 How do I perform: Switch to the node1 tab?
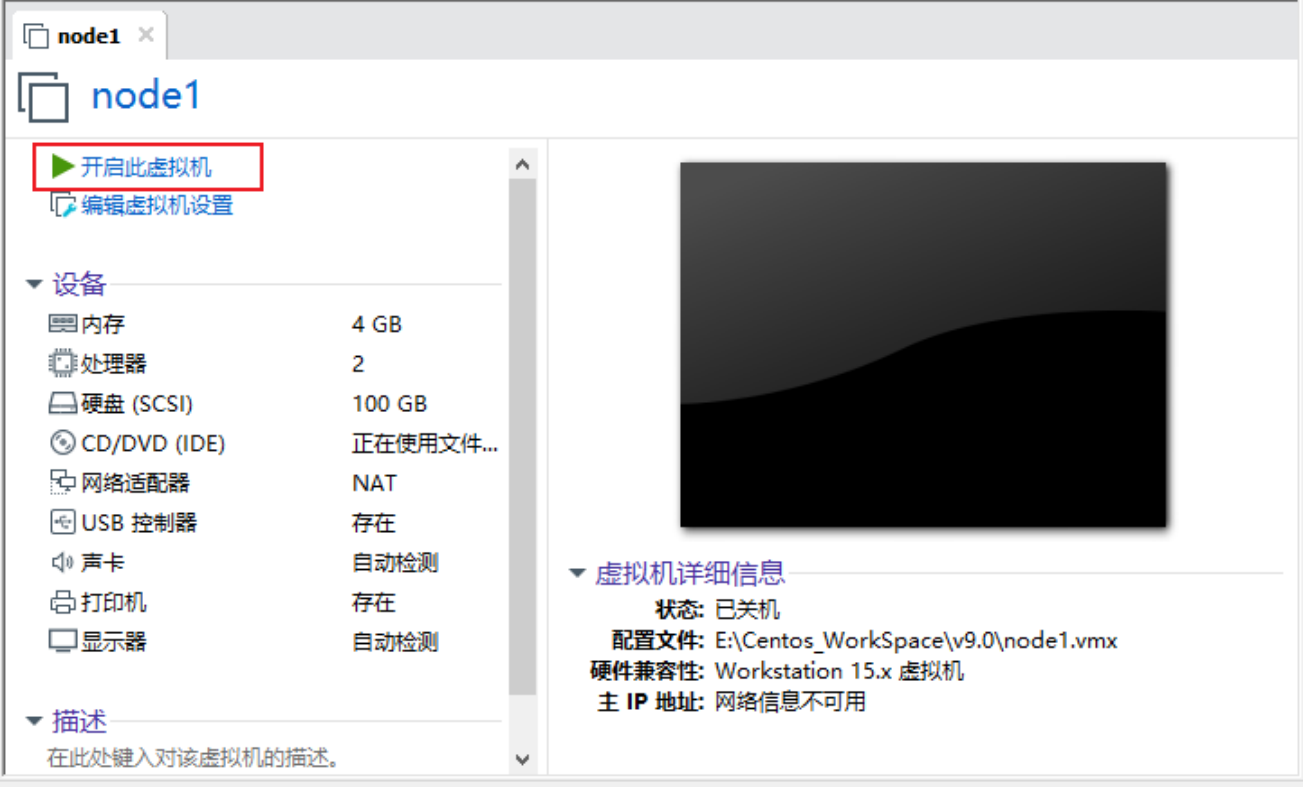pyautogui.click(x=88, y=36)
